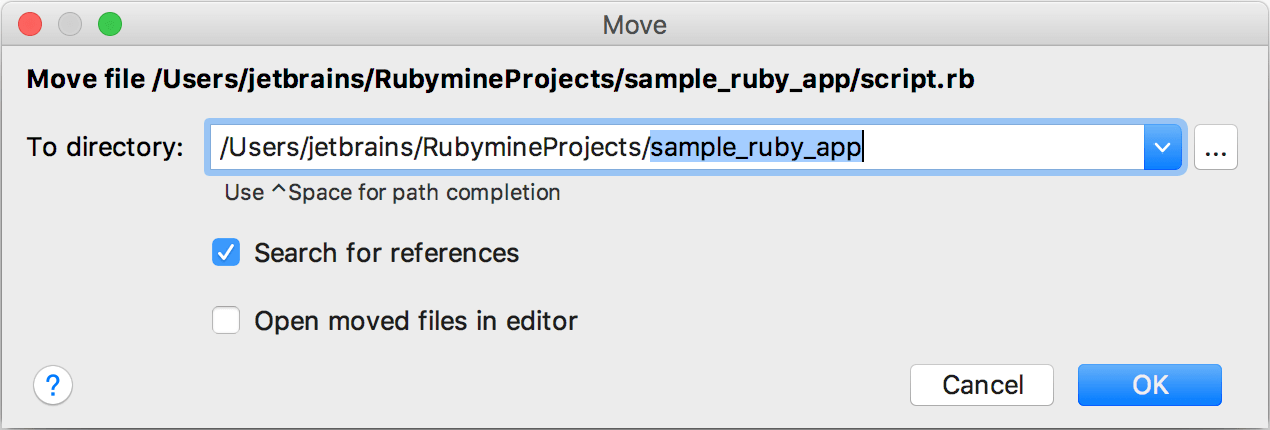1270x430 pixels.
Task: Click the "Search for references" label text
Action: (386, 253)
